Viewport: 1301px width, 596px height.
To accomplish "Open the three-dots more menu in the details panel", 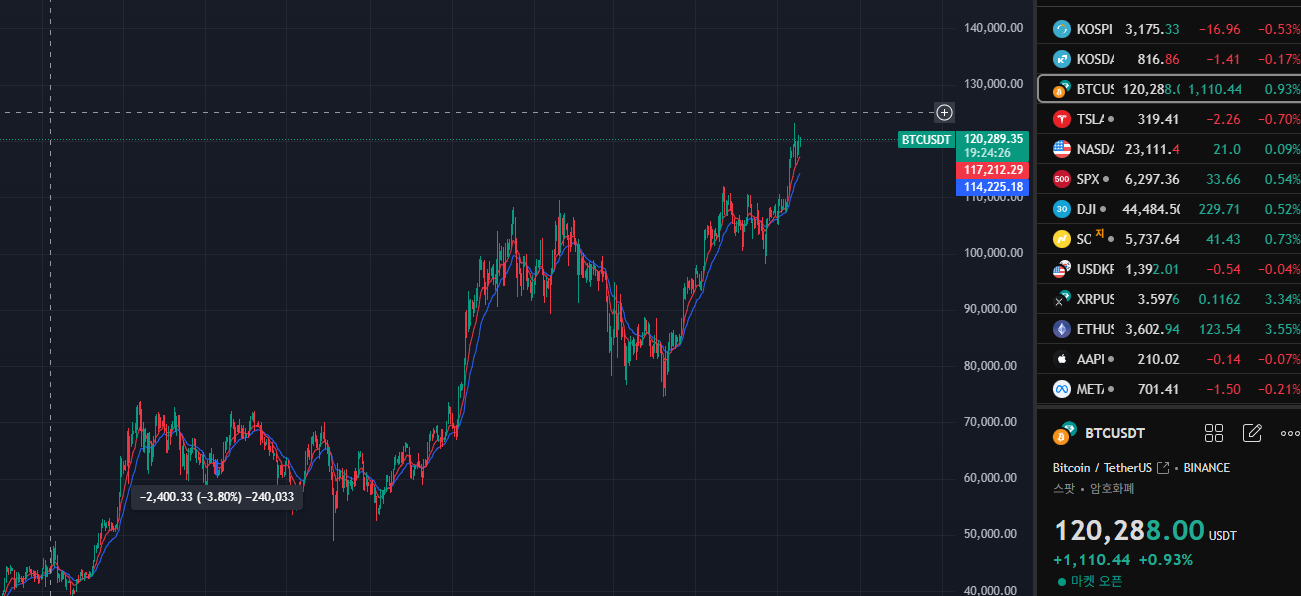I will [1290, 433].
